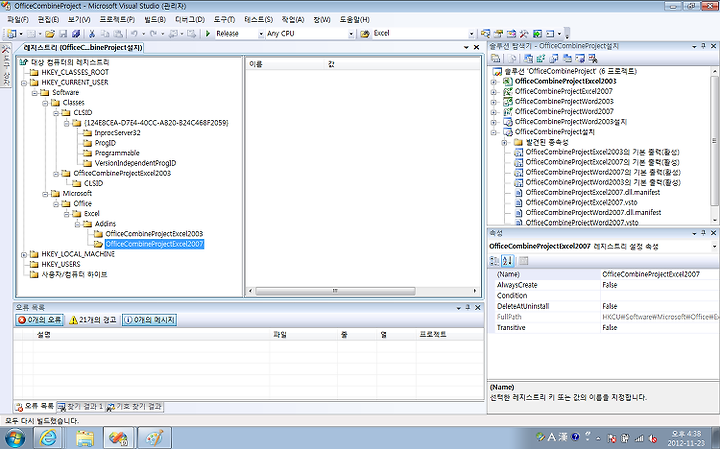Open Internet Explorer from taskbar
The image size is (720, 449).
pos(48,438)
